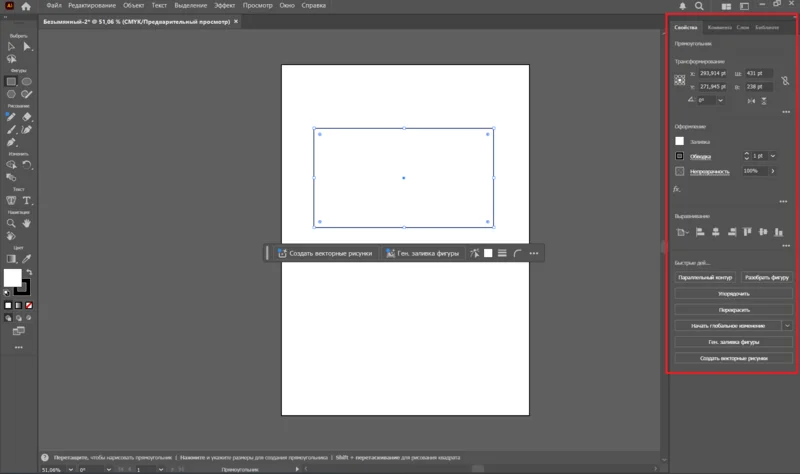Choose the Eyedropper tool

[28, 258]
